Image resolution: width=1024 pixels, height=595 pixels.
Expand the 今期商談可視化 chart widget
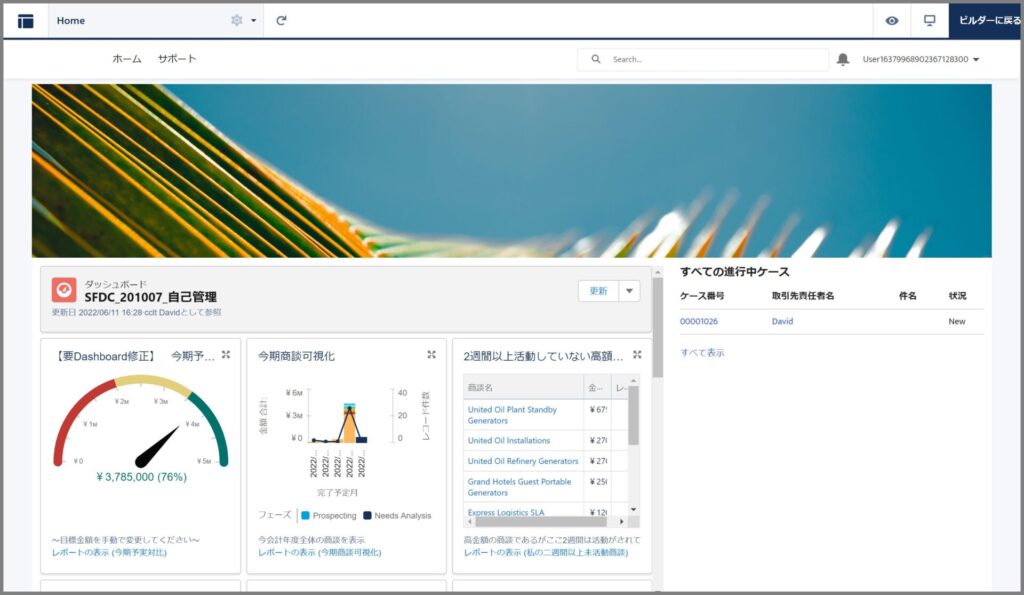click(x=431, y=355)
